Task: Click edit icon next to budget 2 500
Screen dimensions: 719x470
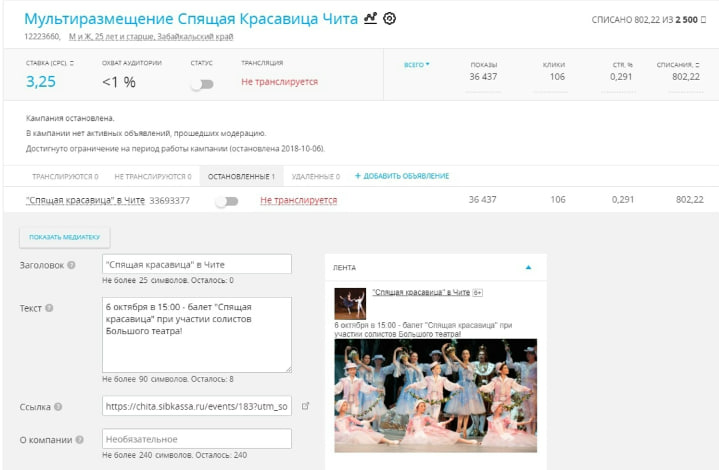Action: [x=703, y=20]
